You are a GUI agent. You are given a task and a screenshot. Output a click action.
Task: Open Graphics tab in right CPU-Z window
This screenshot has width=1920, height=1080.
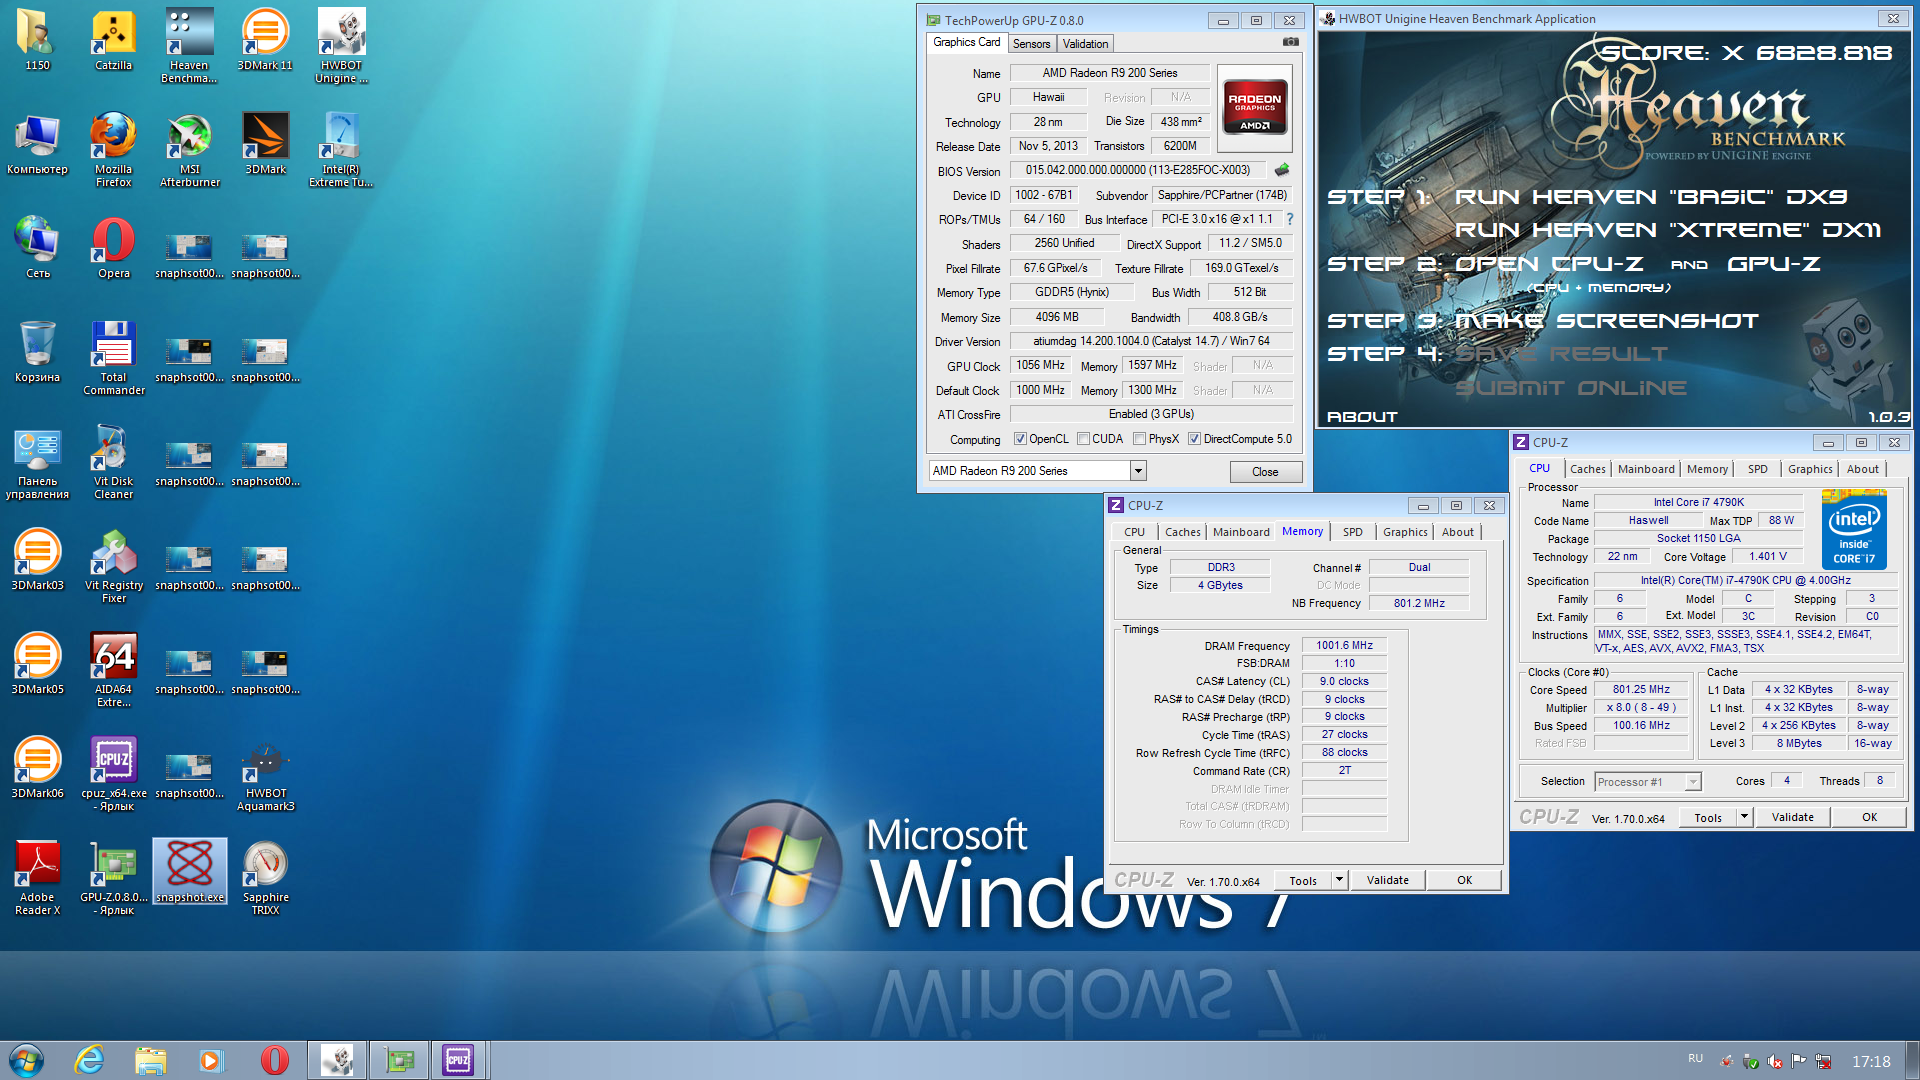pyautogui.click(x=1810, y=469)
